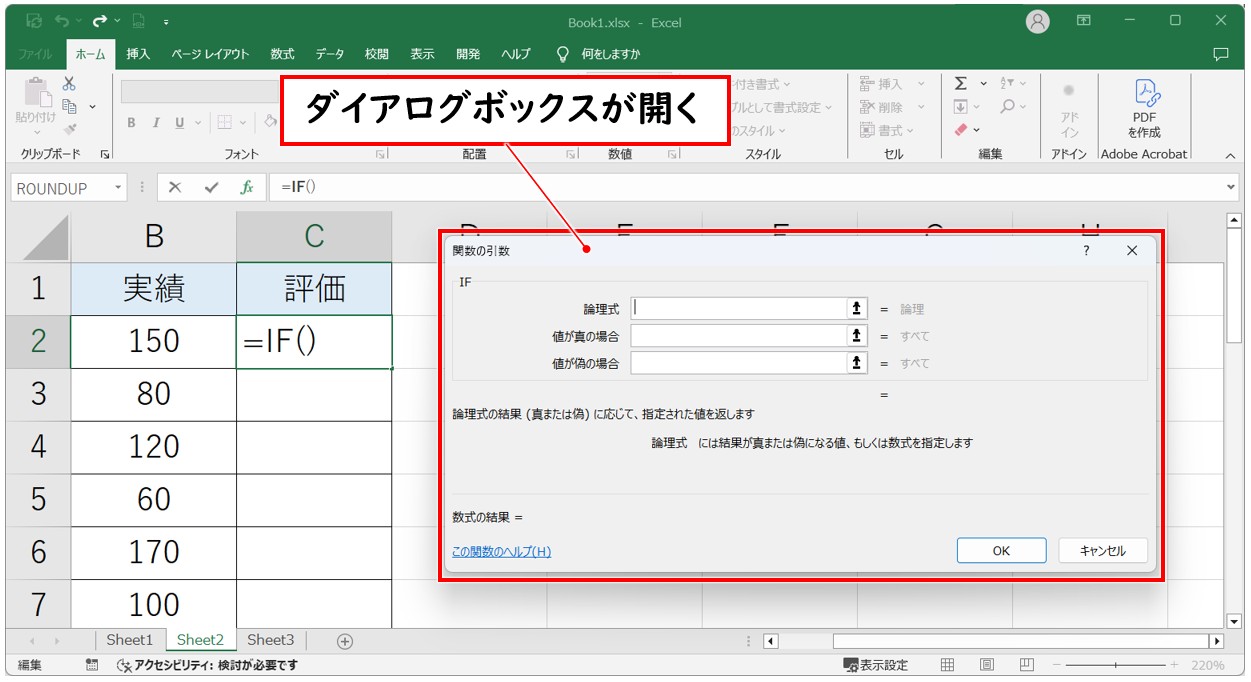Click the dialog Help question mark icon
The height and width of the screenshot is (682, 1251).
[x=1086, y=251]
